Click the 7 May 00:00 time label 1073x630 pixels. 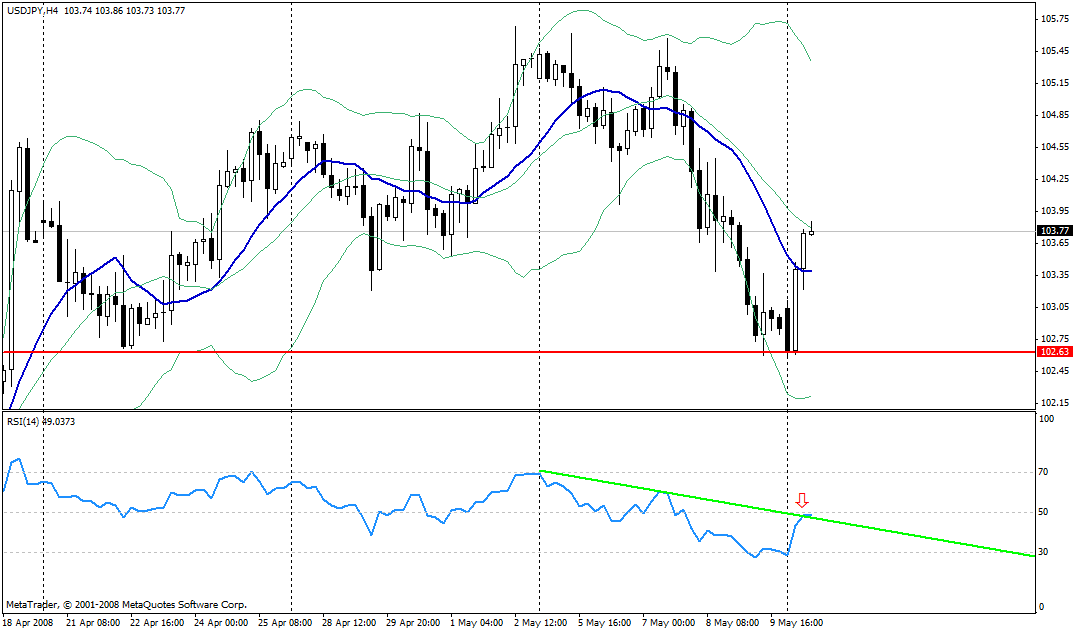click(x=668, y=622)
